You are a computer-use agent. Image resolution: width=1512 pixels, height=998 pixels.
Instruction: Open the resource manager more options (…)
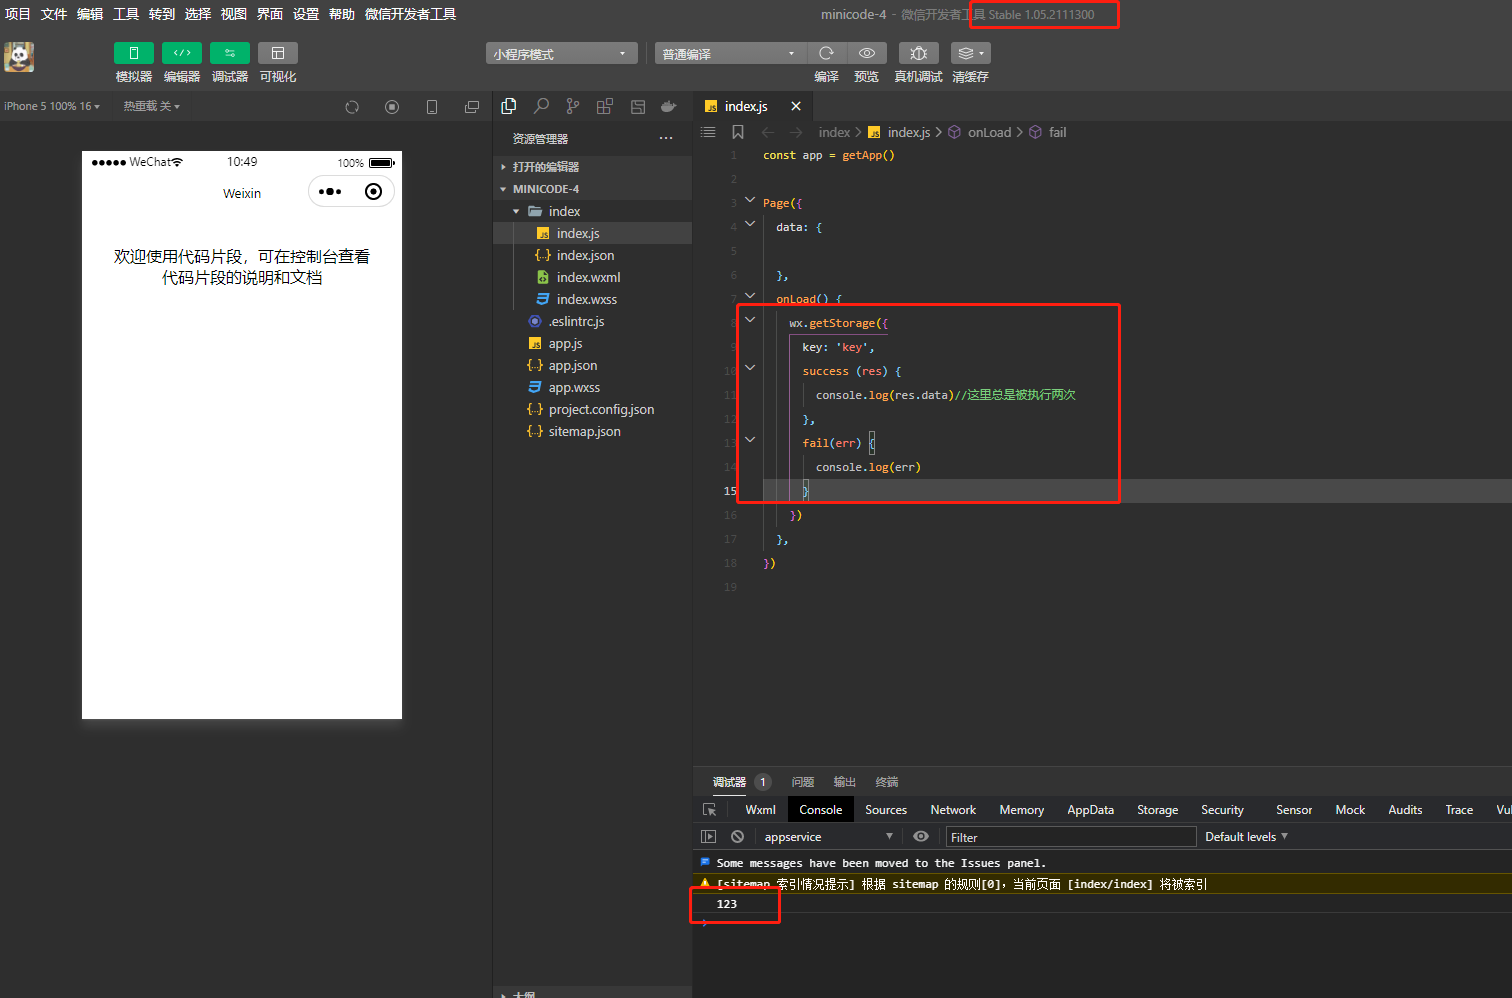(x=666, y=138)
